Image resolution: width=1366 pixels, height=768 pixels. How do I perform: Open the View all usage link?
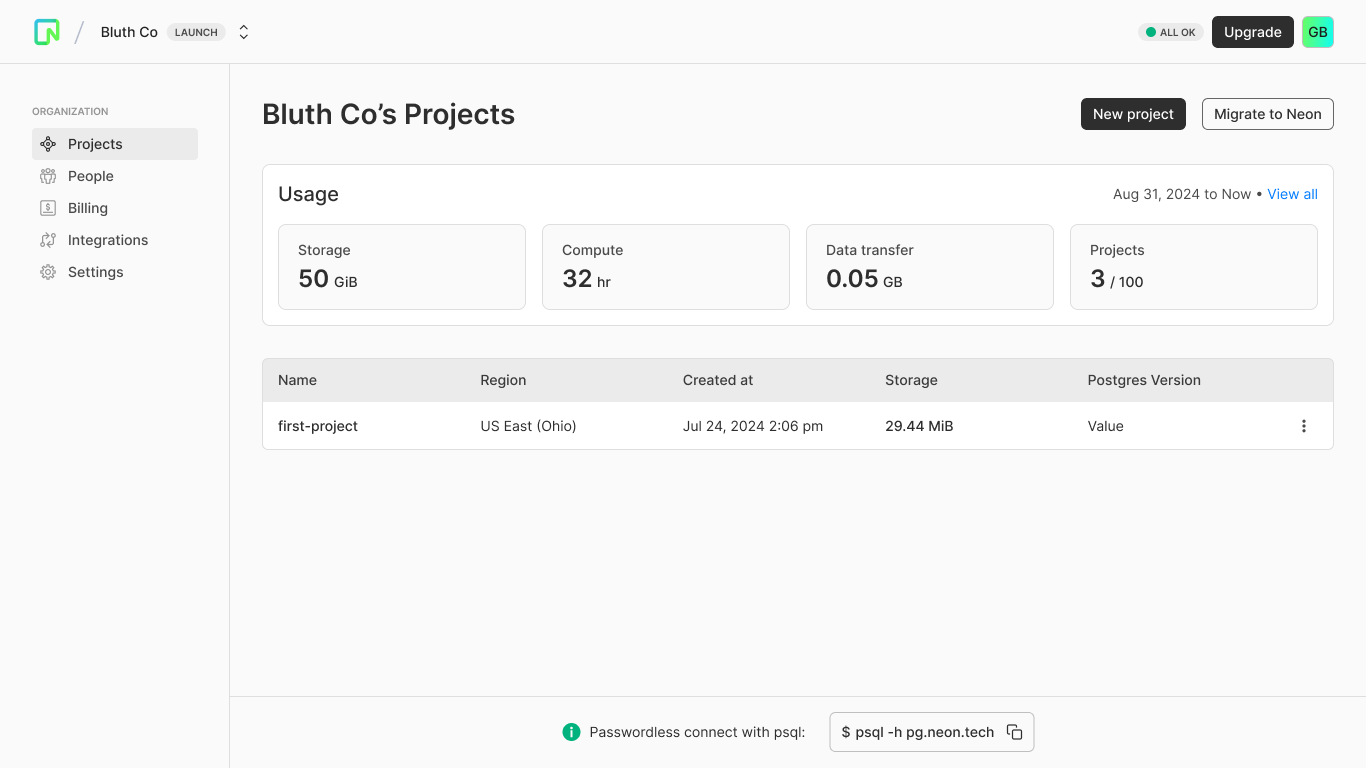[1292, 194]
